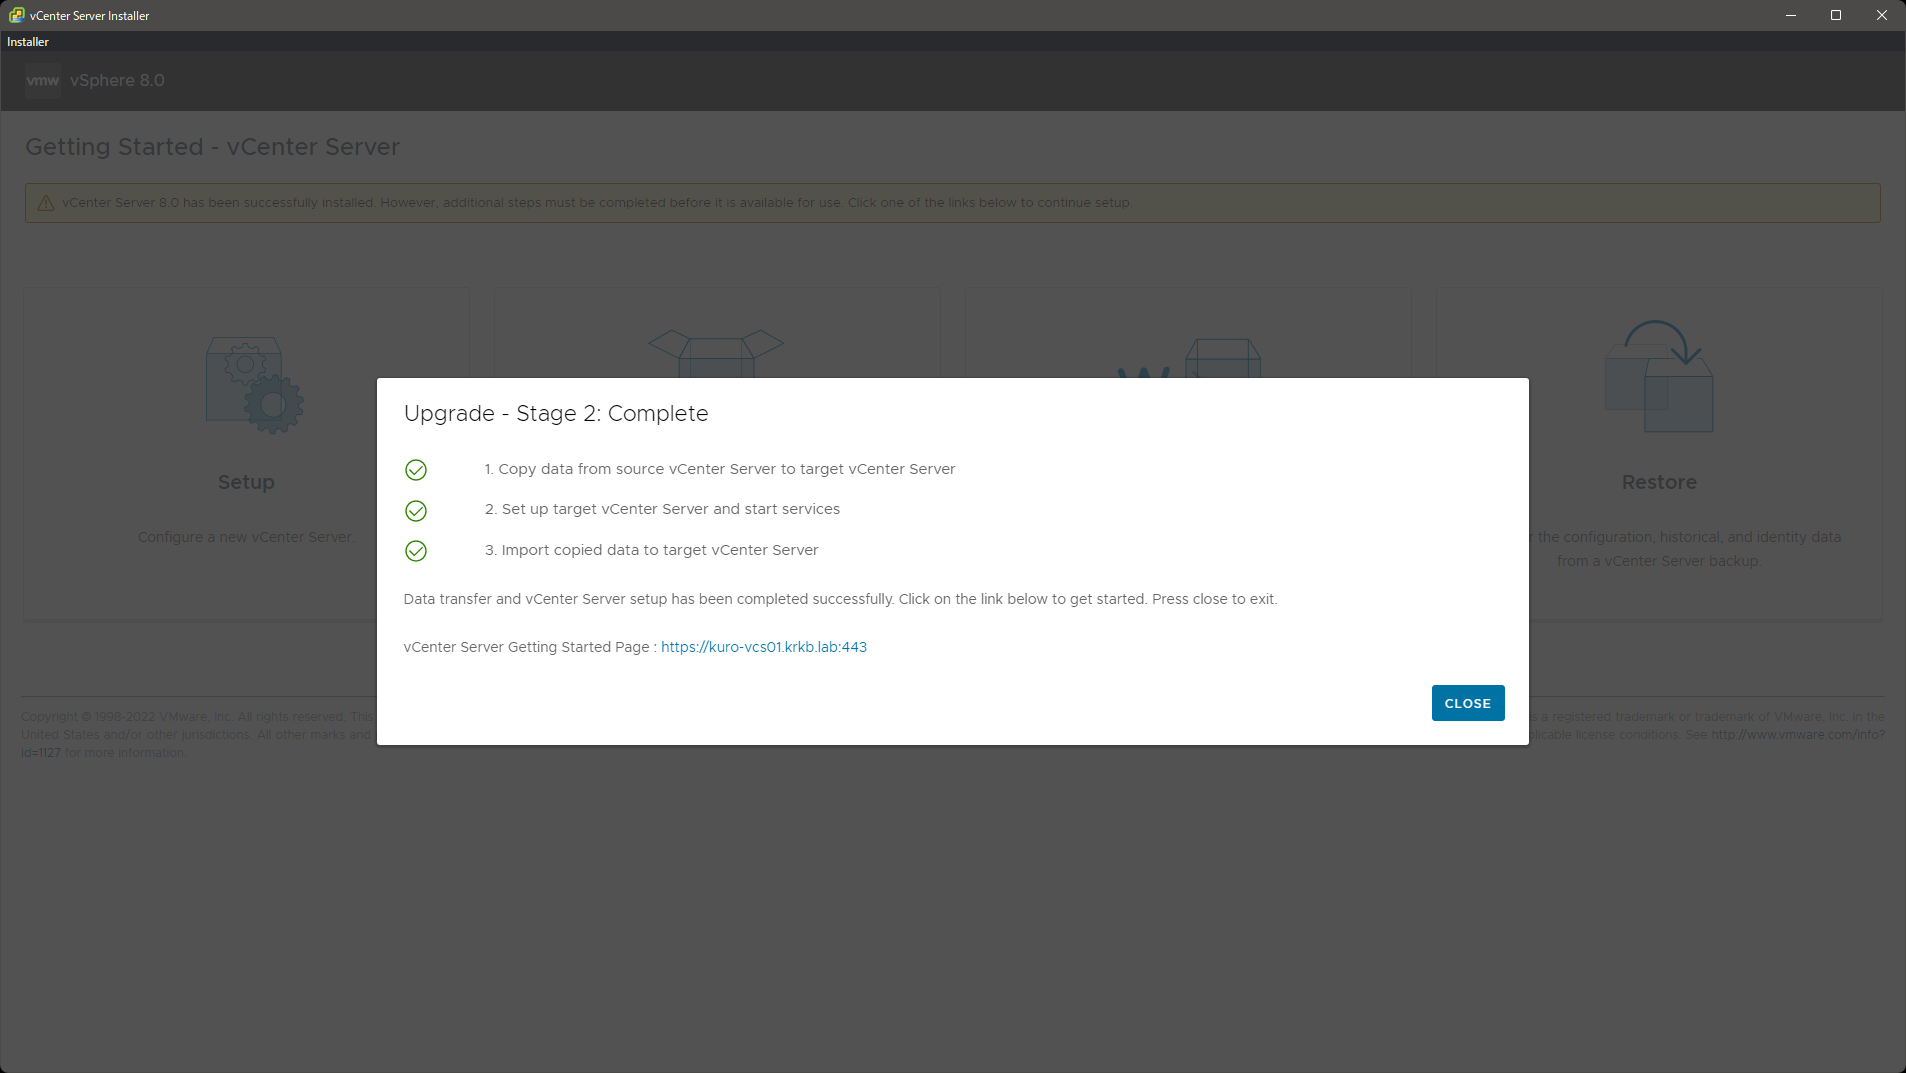Select the Restore arrow boxes icon
Viewport: 1906px width, 1073px height.
[x=1659, y=377]
